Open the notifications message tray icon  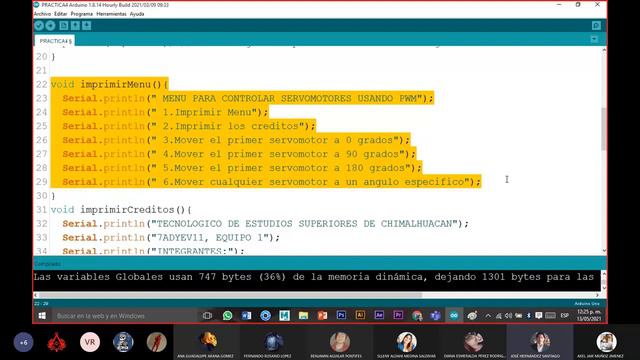pyautogui.click(x=539, y=316)
